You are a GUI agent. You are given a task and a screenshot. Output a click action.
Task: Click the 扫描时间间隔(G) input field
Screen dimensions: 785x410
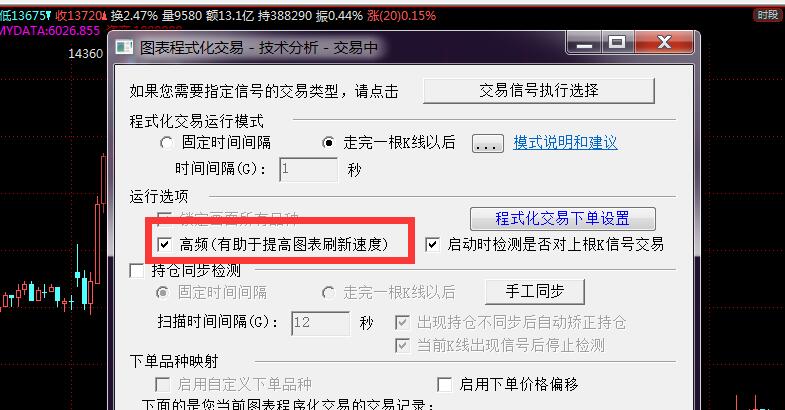[x=320, y=323]
